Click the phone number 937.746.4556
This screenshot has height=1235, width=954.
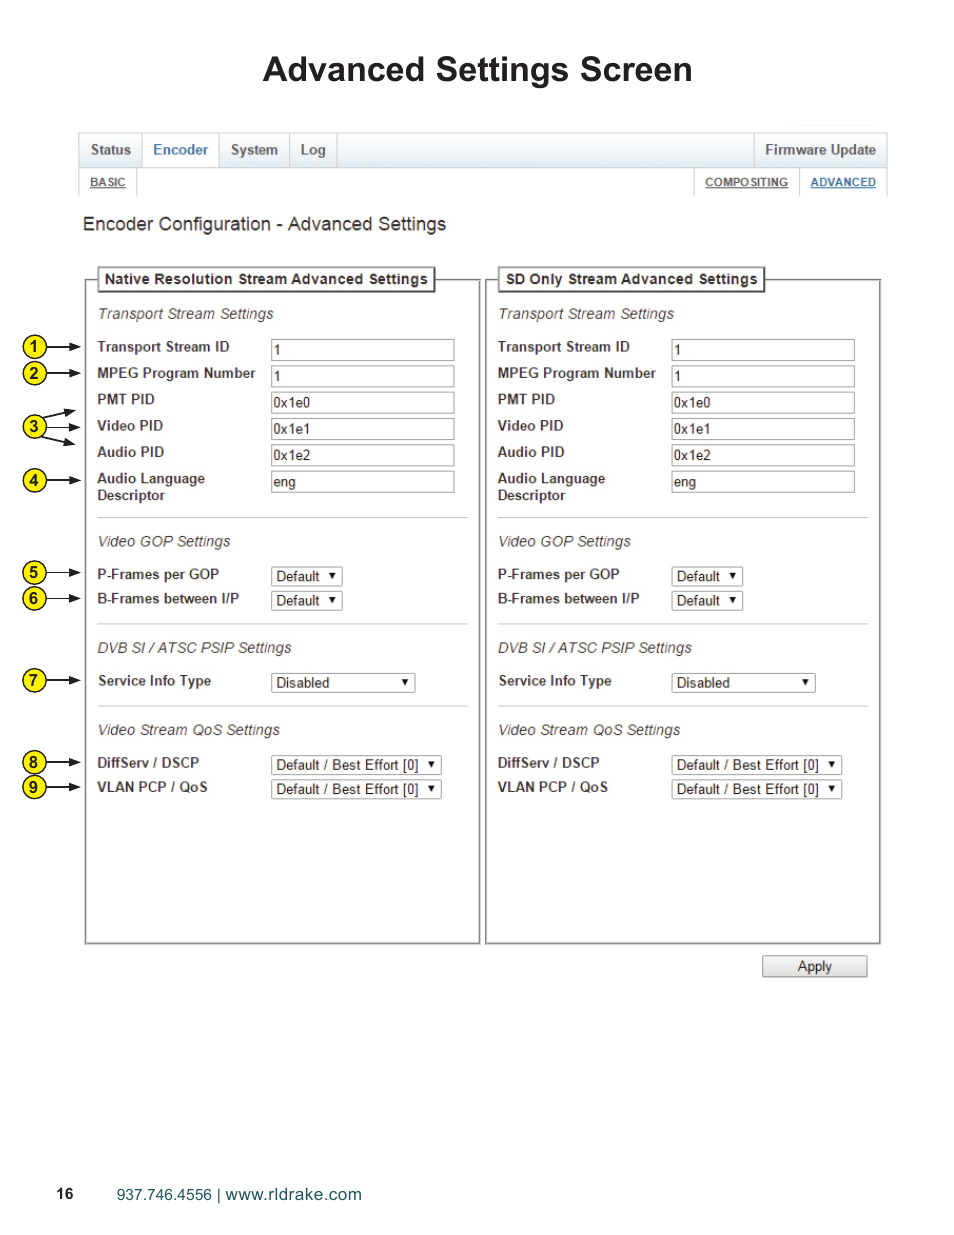point(164,1194)
